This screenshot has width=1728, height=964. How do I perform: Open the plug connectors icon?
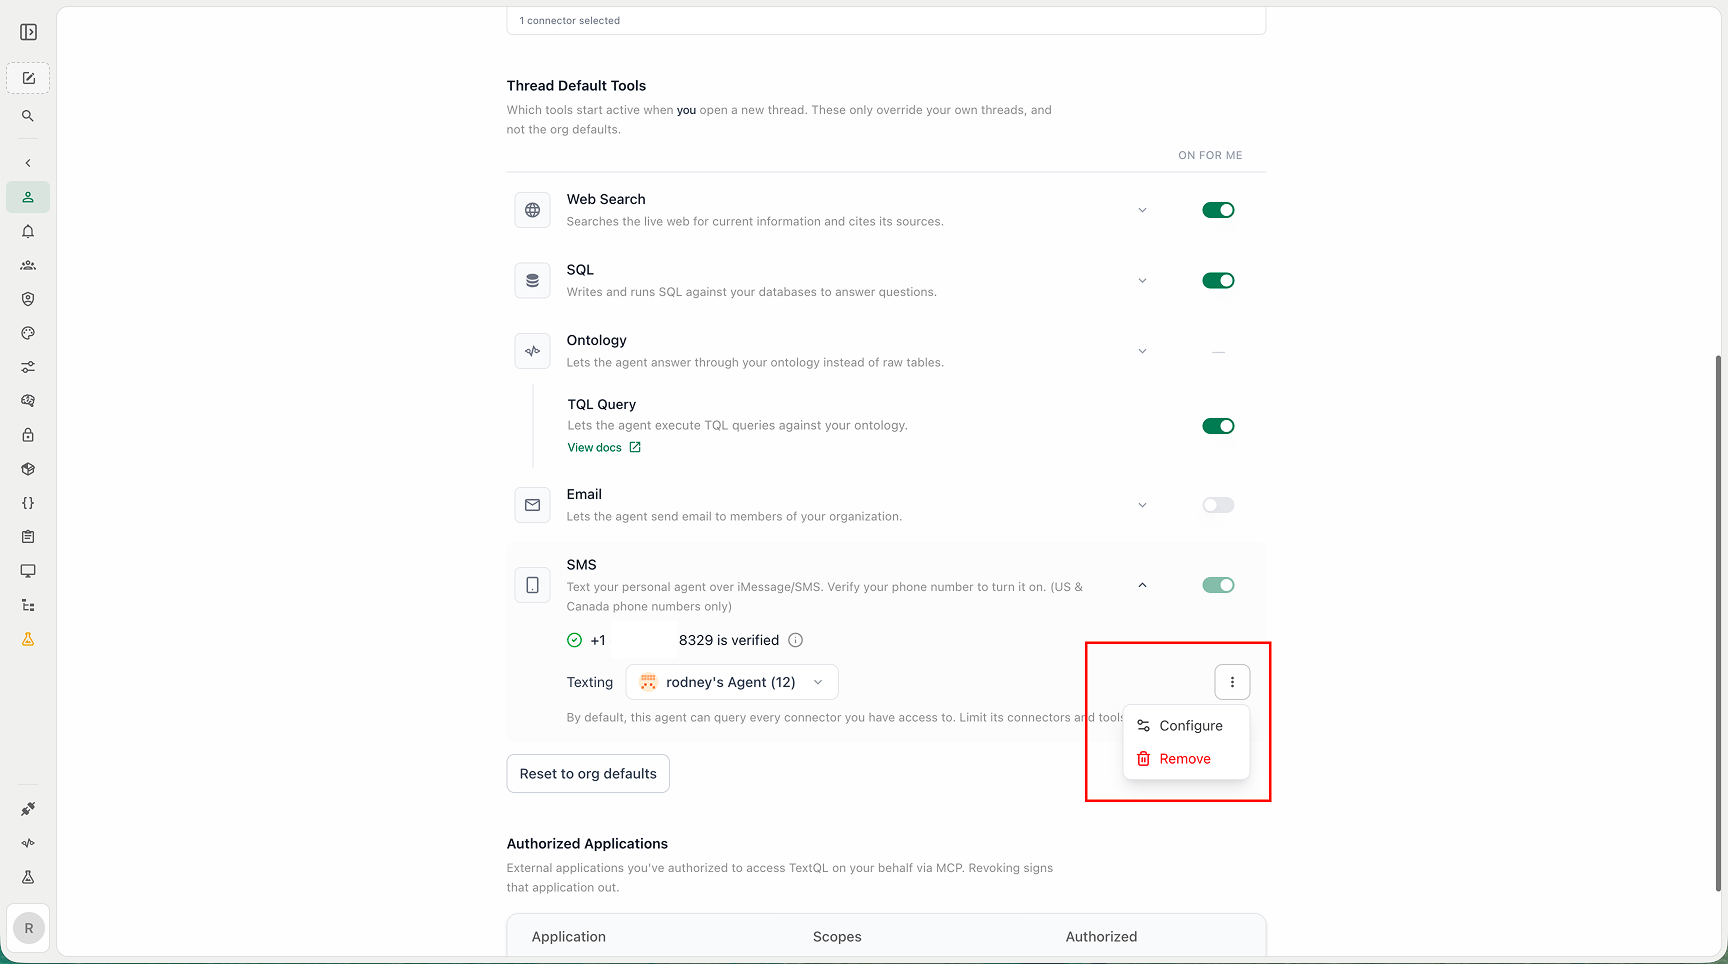pyautogui.click(x=28, y=809)
